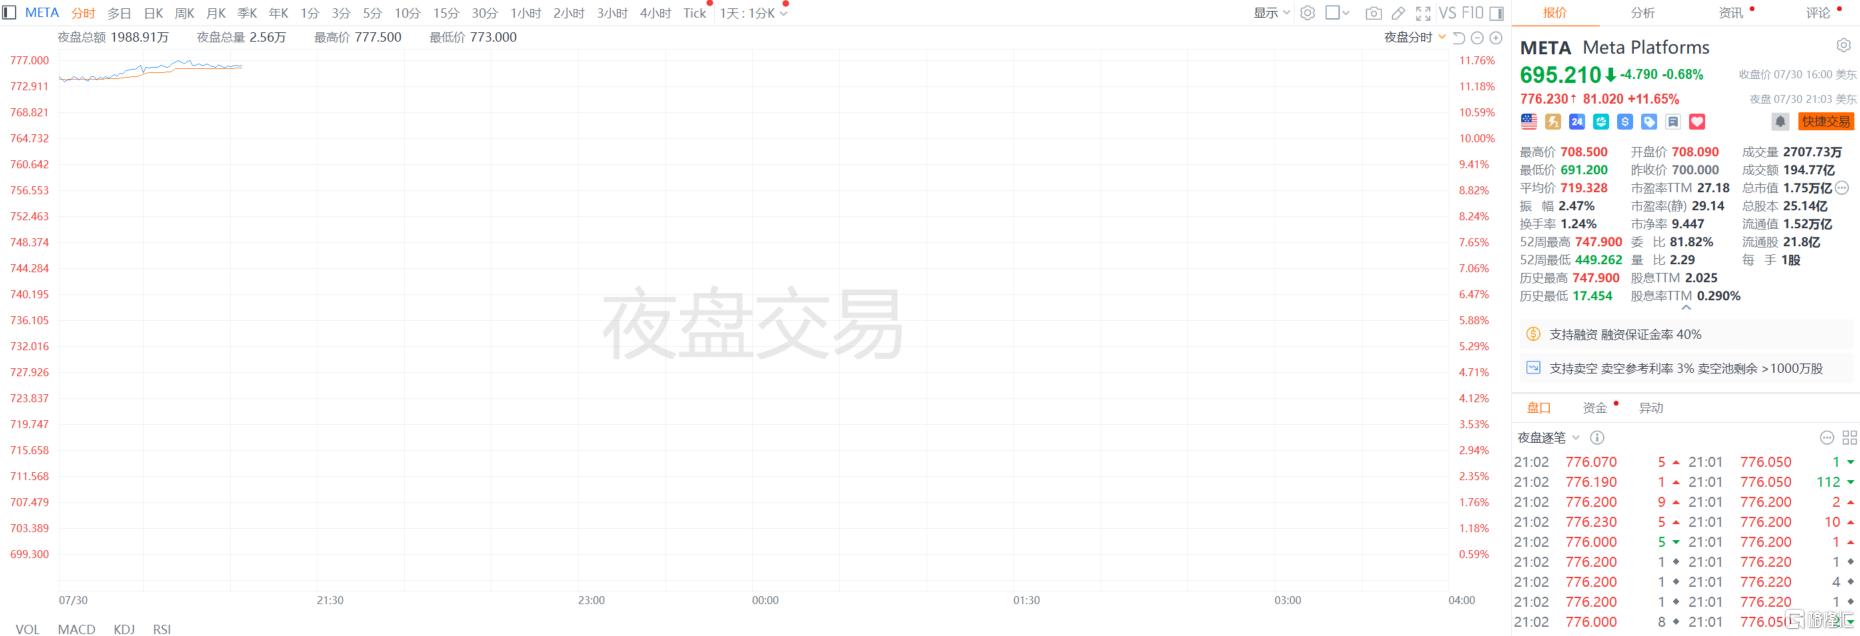Enable the KDJ indicator

[x=124, y=629]
